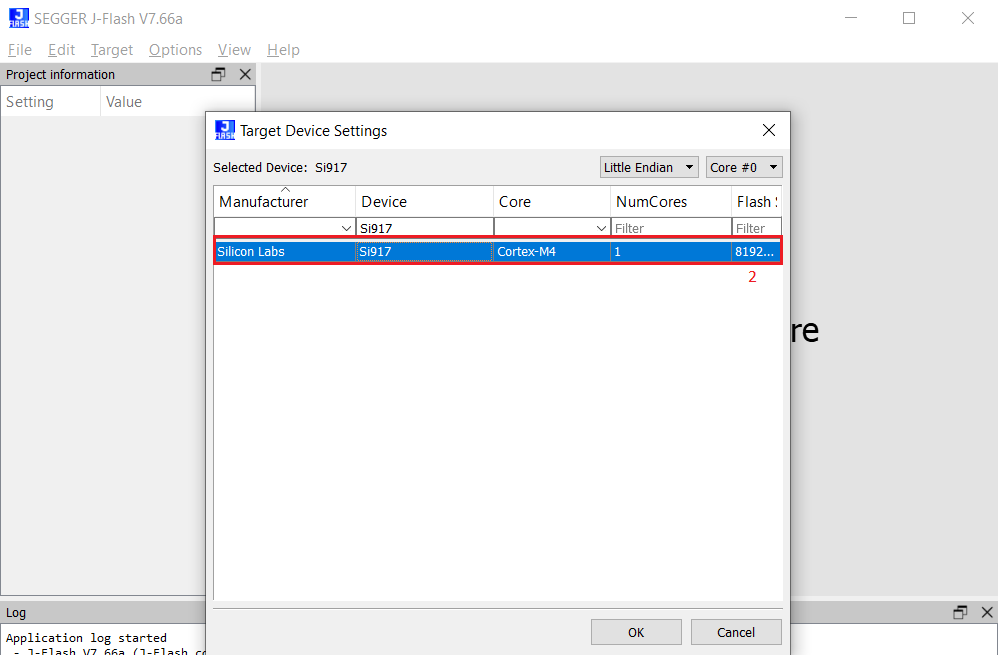Image resolution: width=998 pixels, height=655 pixels.
Task: Select the Cortex-M4 core cell
Action: pos(552,251)
